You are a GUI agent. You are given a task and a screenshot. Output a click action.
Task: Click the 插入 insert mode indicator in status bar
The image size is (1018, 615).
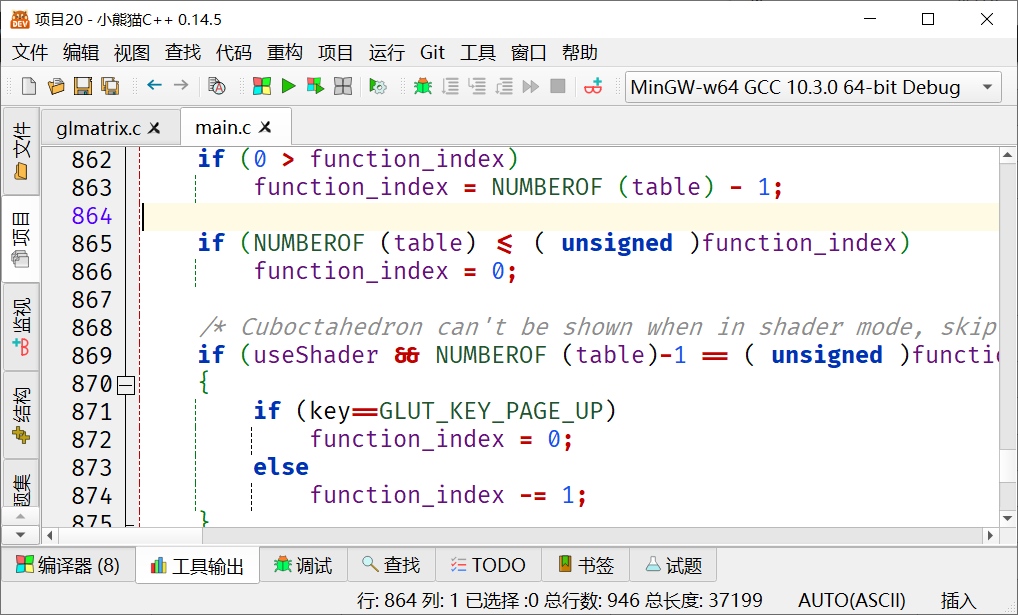pos(958,600)
